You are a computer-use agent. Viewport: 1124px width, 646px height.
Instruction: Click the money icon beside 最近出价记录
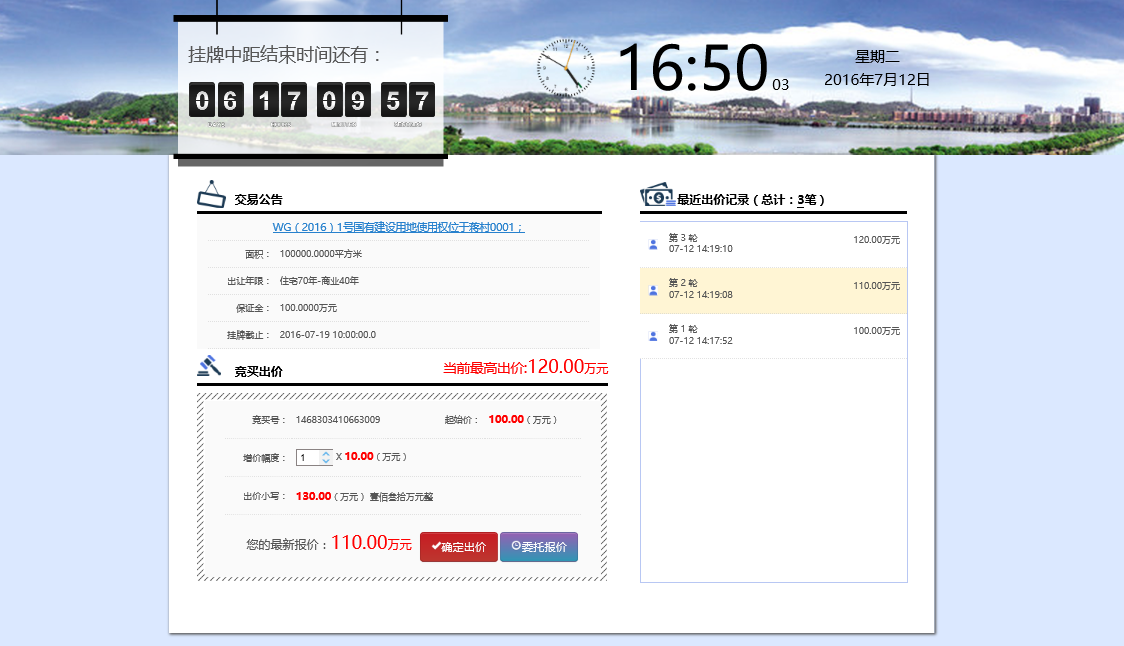click(657, 195)
